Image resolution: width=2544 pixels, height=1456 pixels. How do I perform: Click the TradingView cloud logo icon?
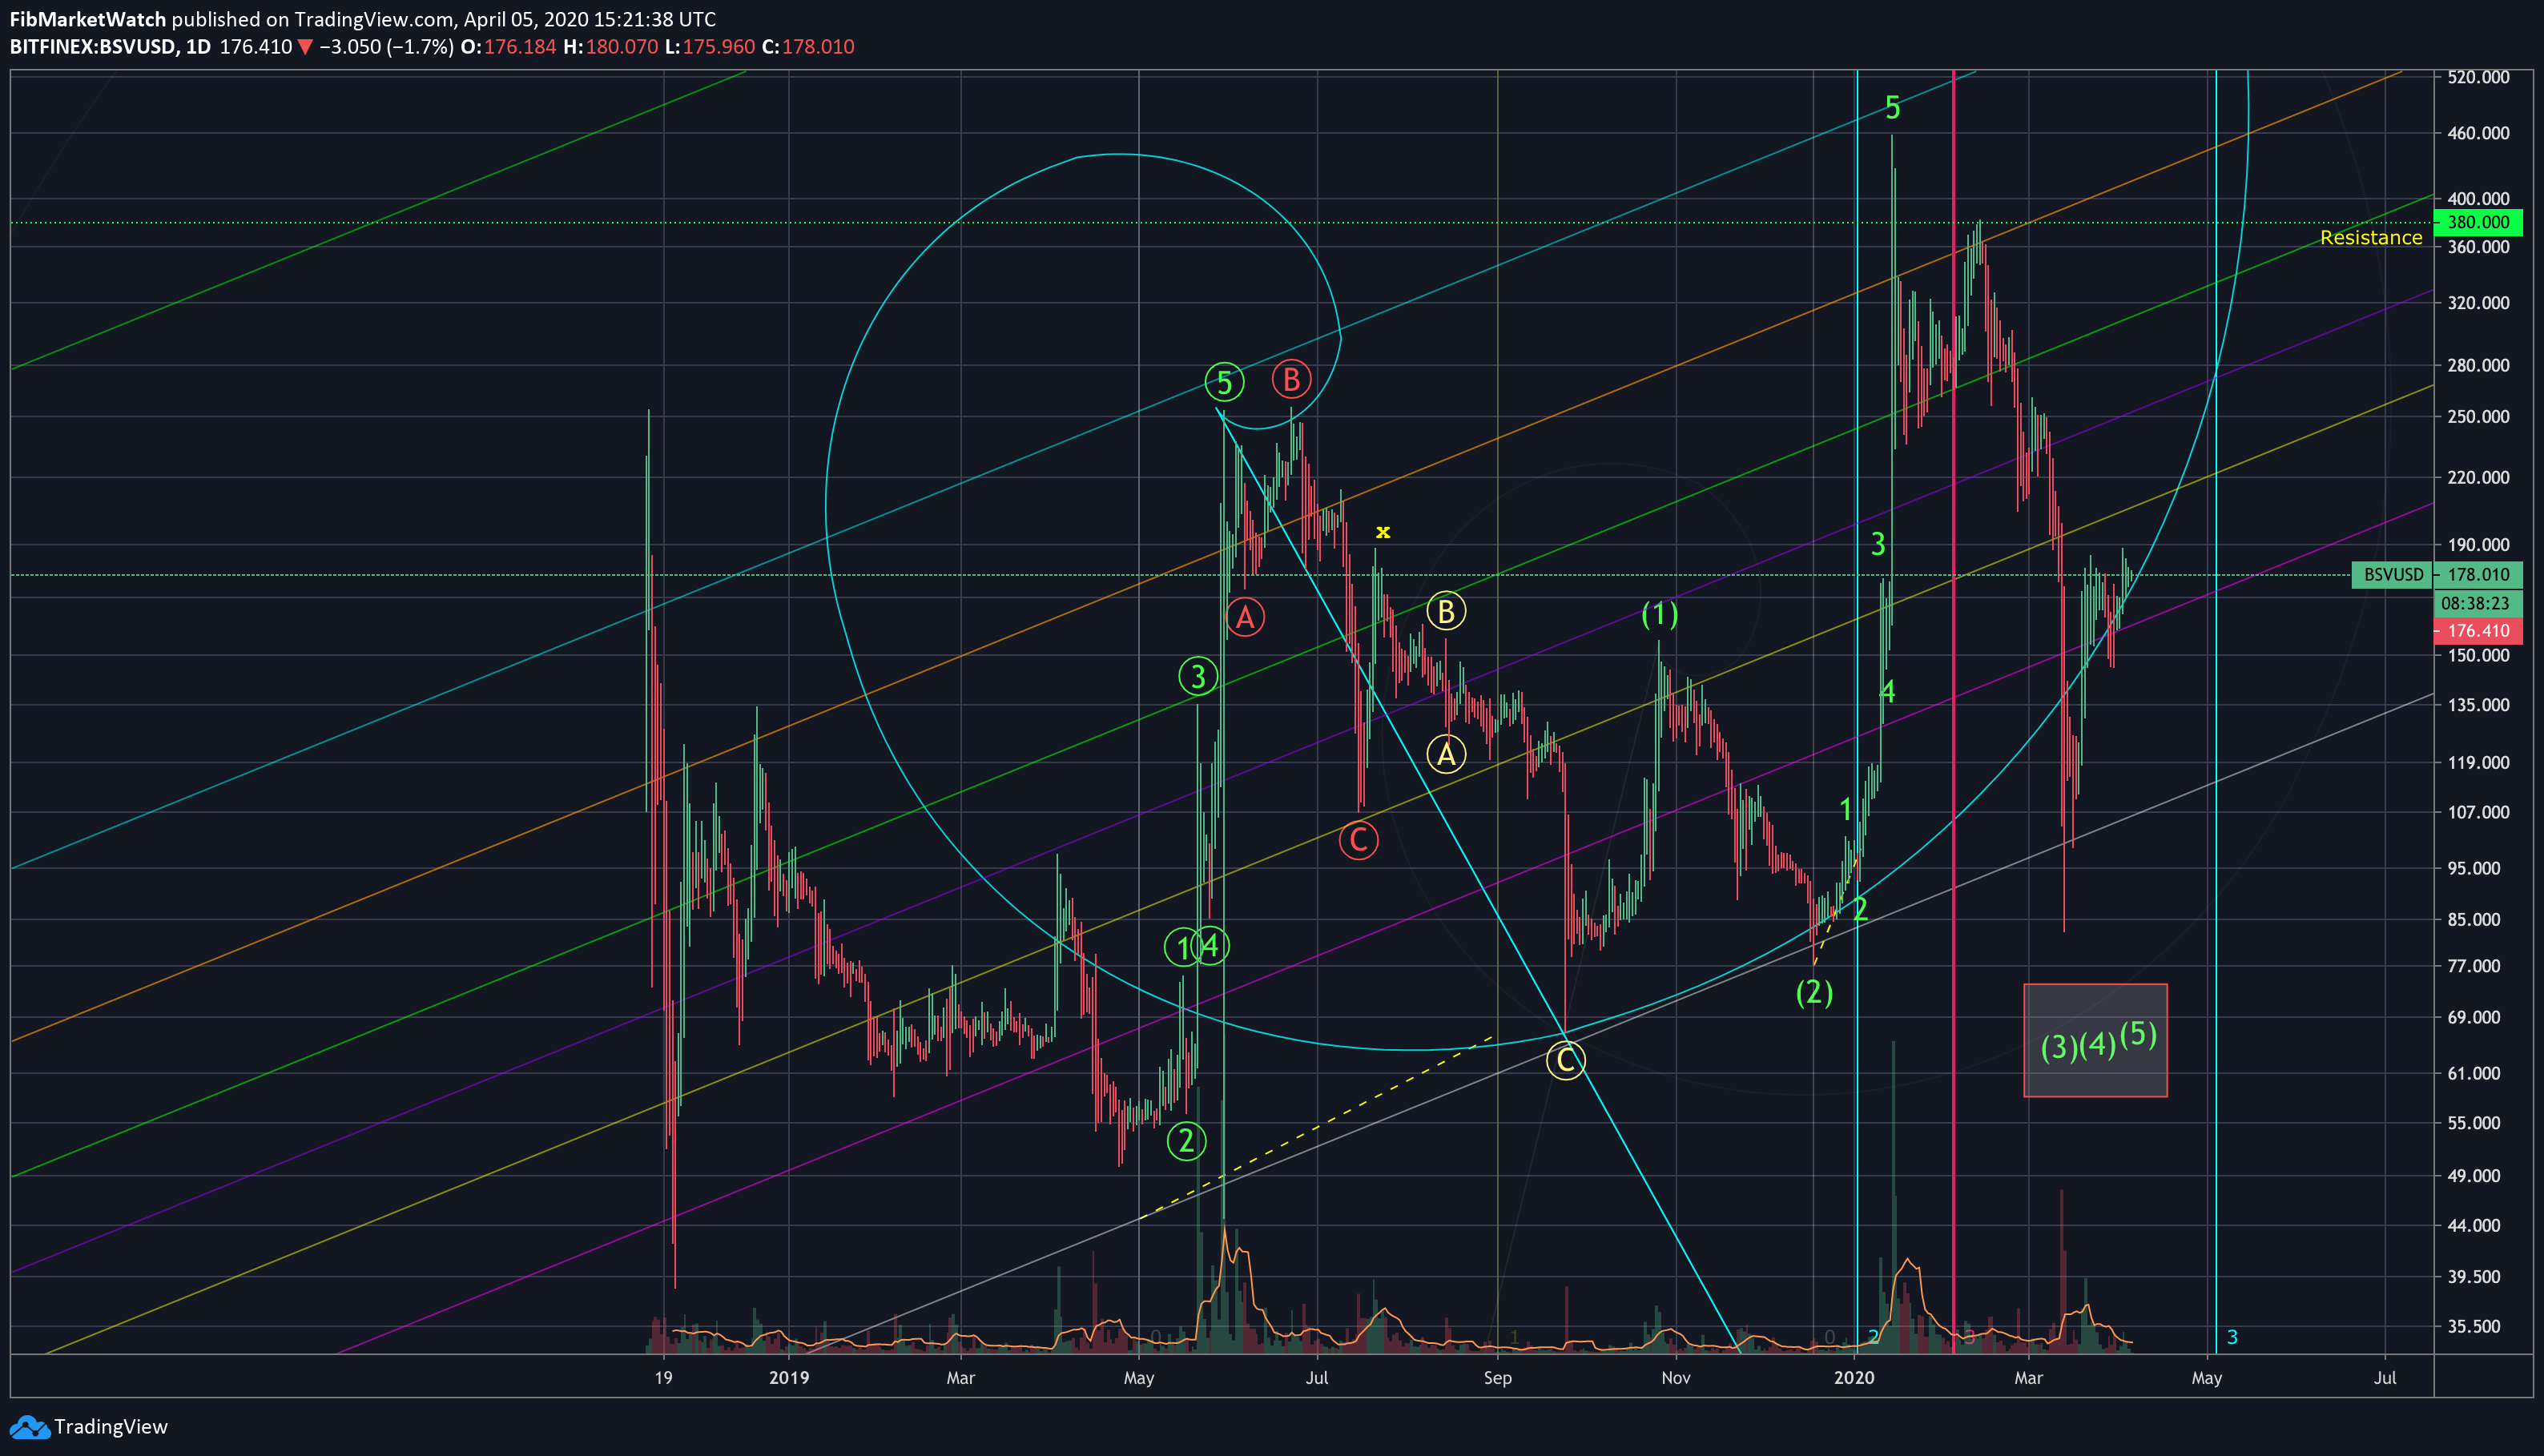[x=29, y=1427]
